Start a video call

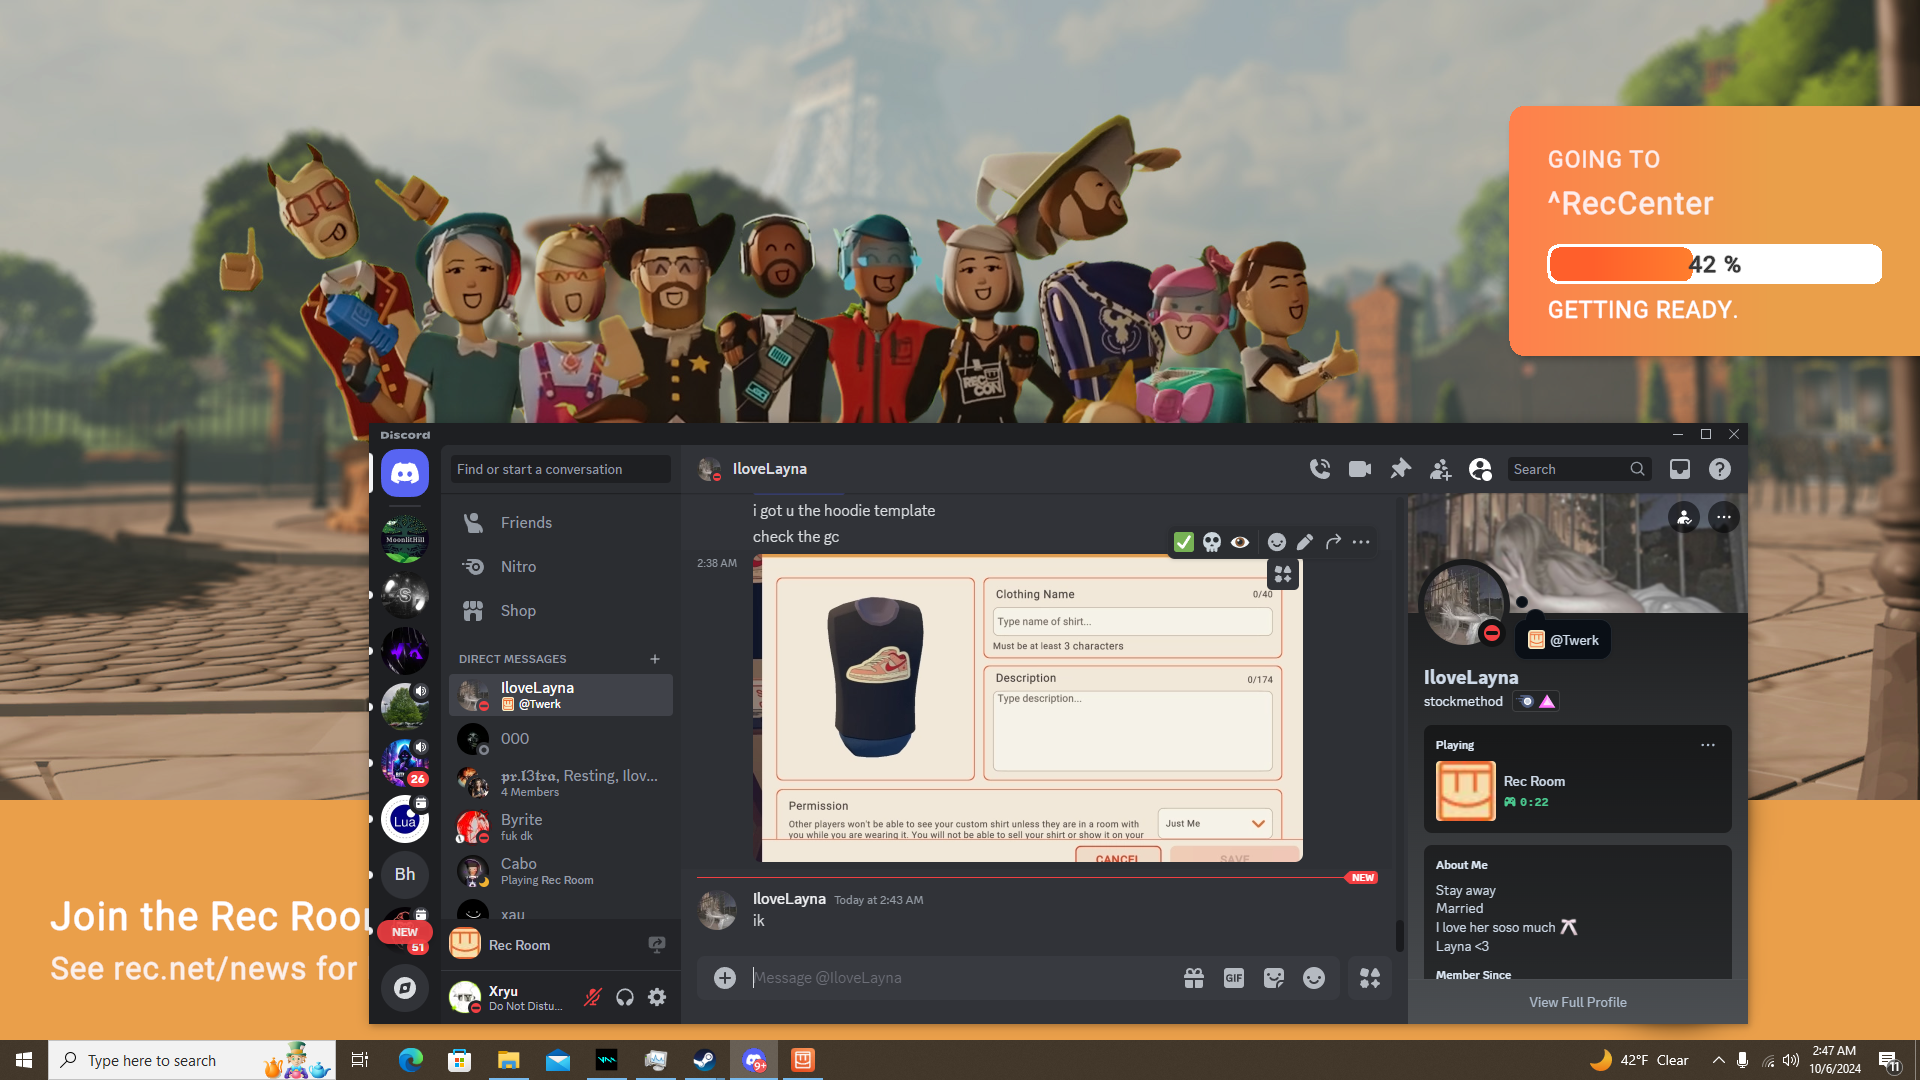click(1360, 469)
